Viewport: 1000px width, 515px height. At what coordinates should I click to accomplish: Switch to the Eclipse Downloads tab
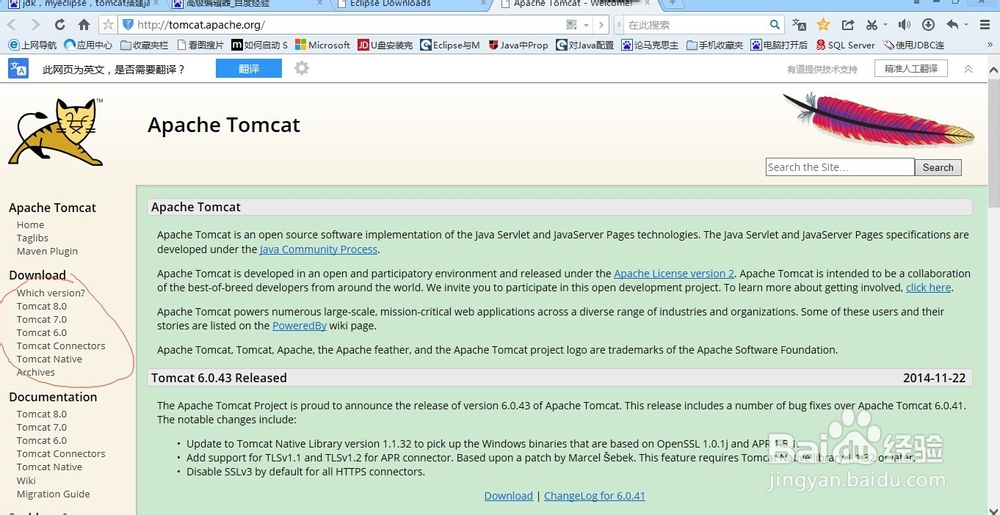pyautogui.click(x=411, y=4)
